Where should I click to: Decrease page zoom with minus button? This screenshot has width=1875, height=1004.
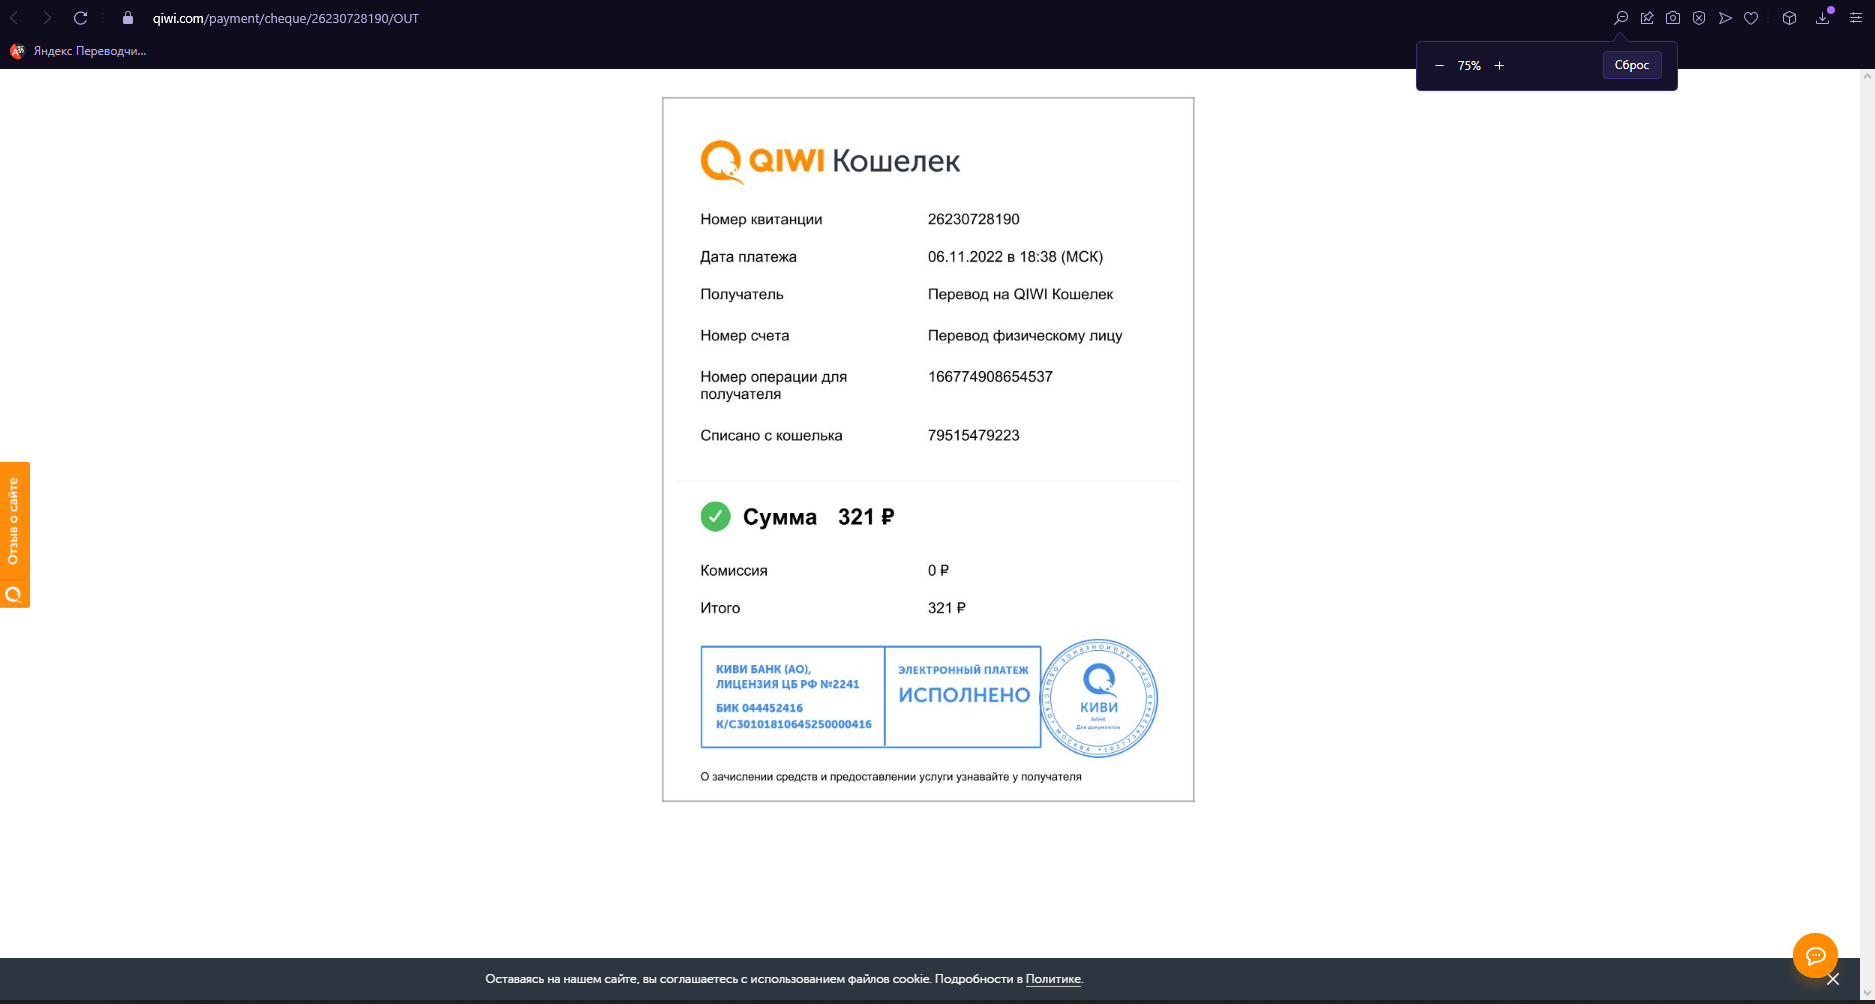point(1439,66)
